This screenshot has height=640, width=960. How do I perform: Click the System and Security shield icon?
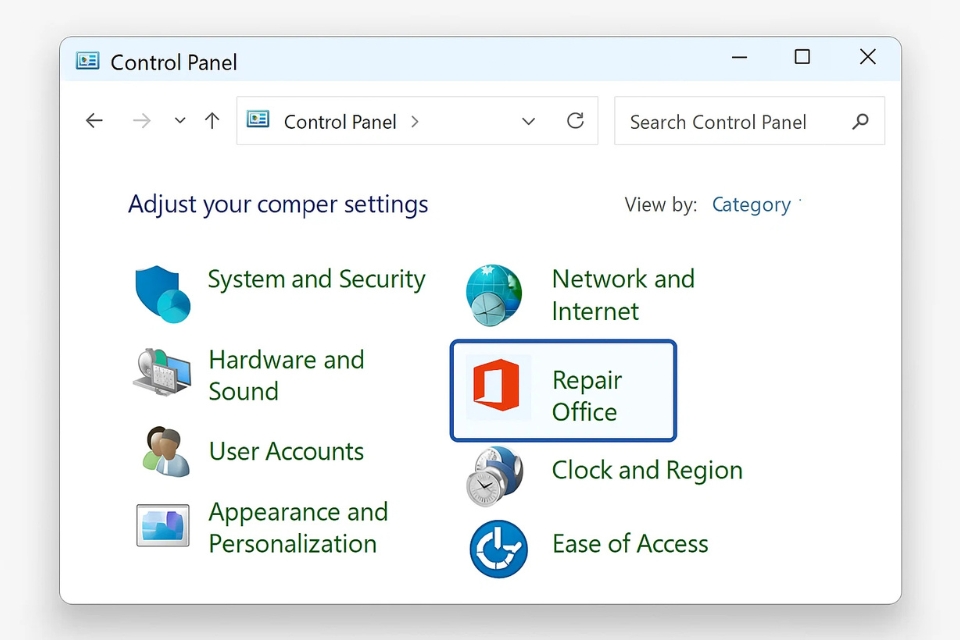pyautogui.click(x=162, y=294)
